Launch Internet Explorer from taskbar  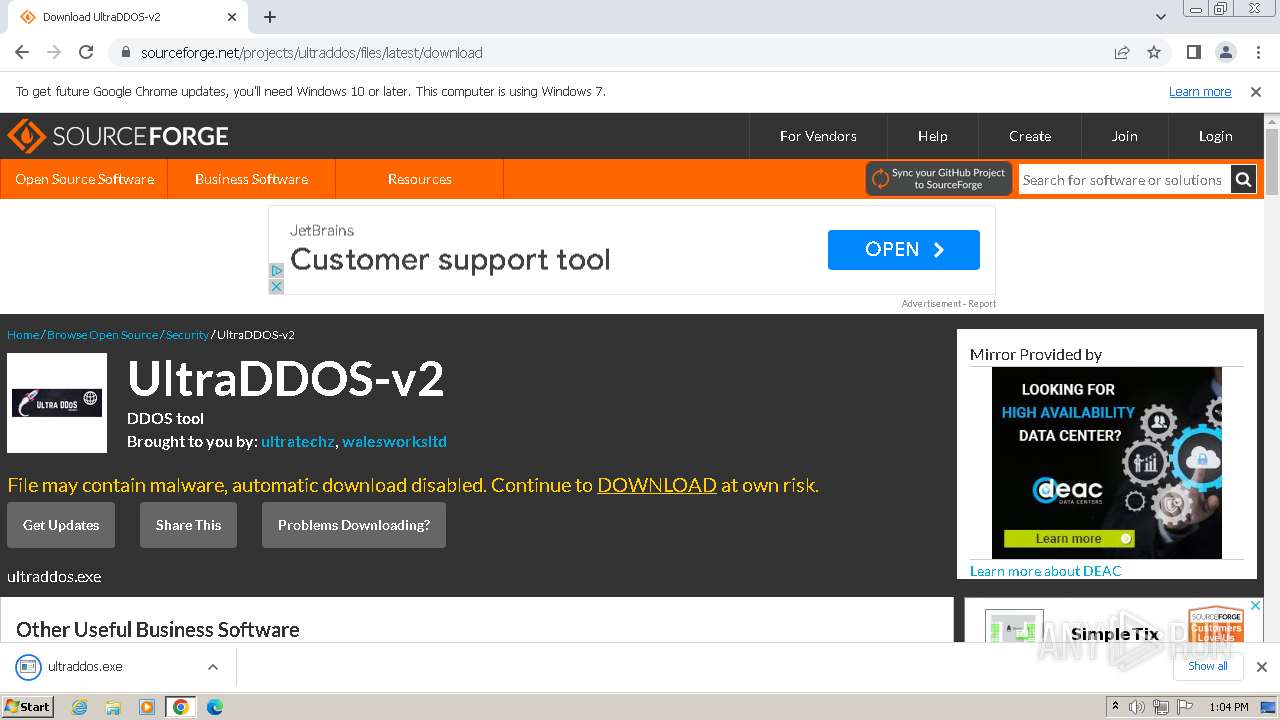80,707
